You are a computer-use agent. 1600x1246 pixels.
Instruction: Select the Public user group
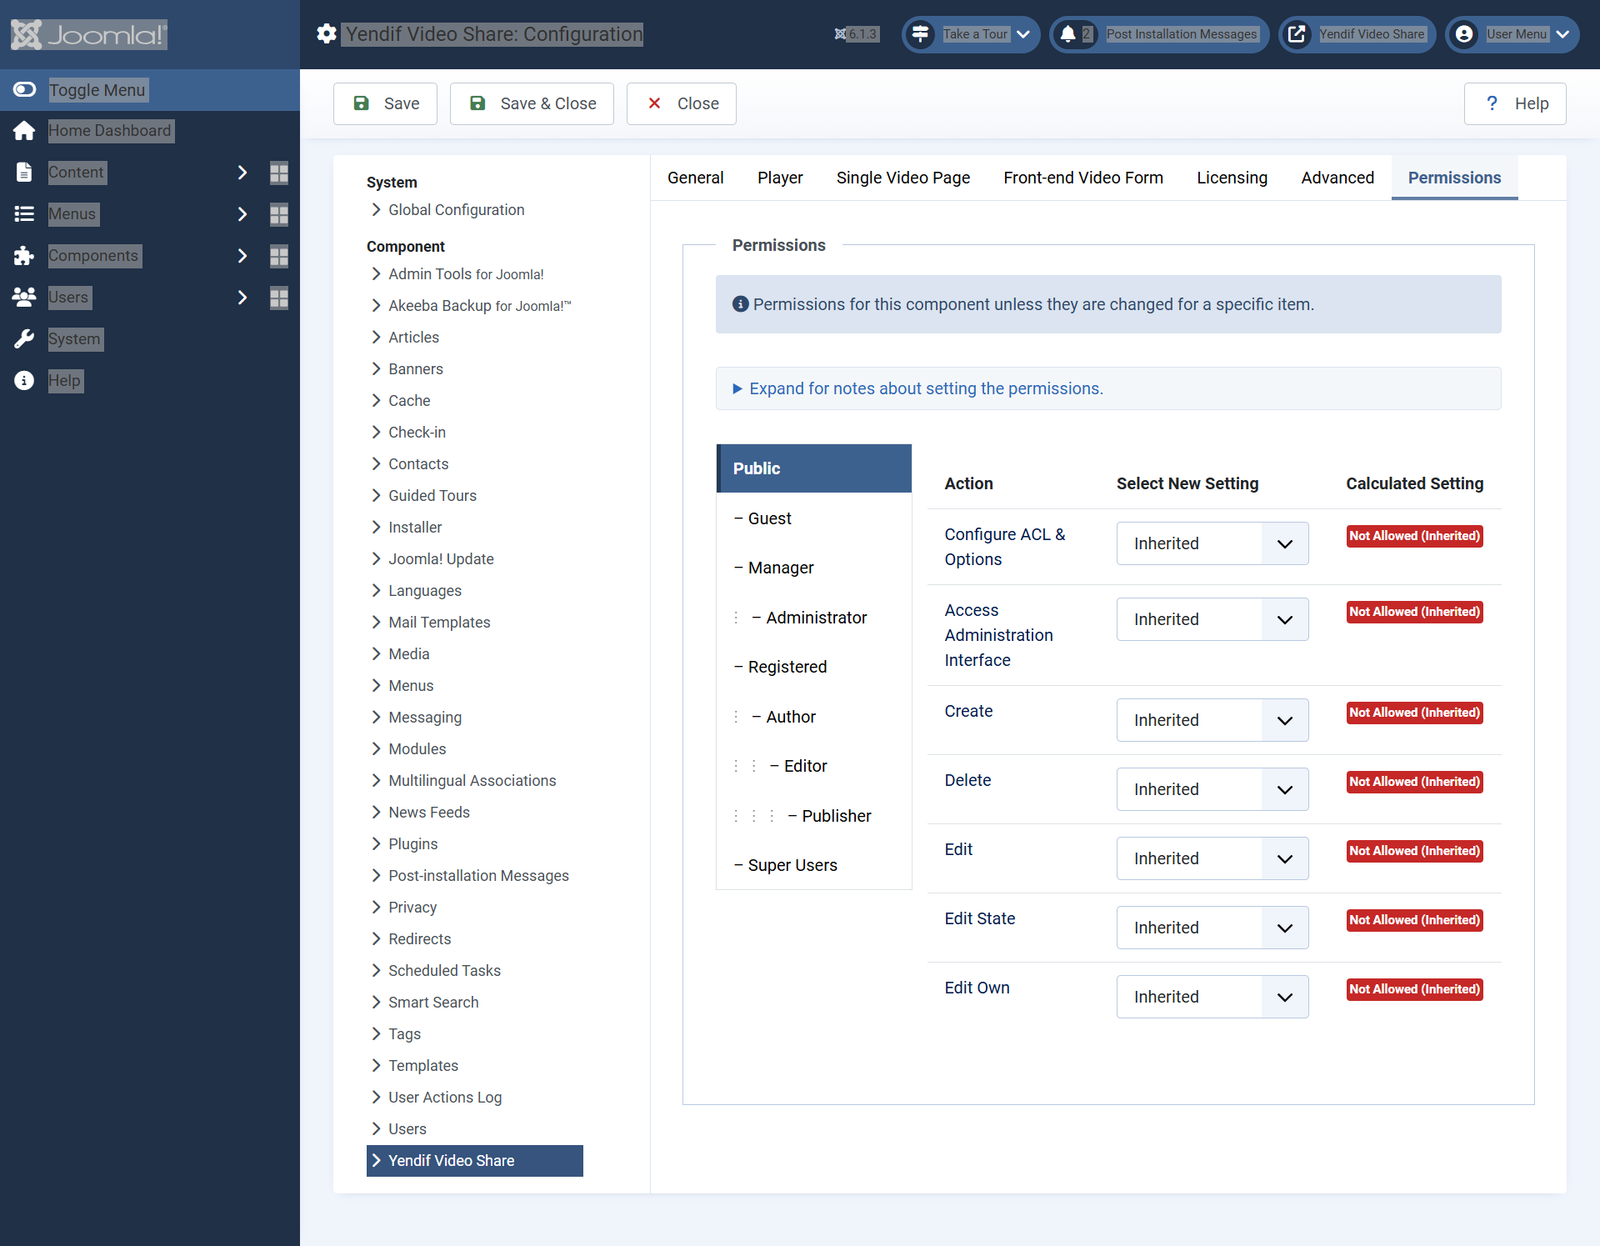[814, 468]
